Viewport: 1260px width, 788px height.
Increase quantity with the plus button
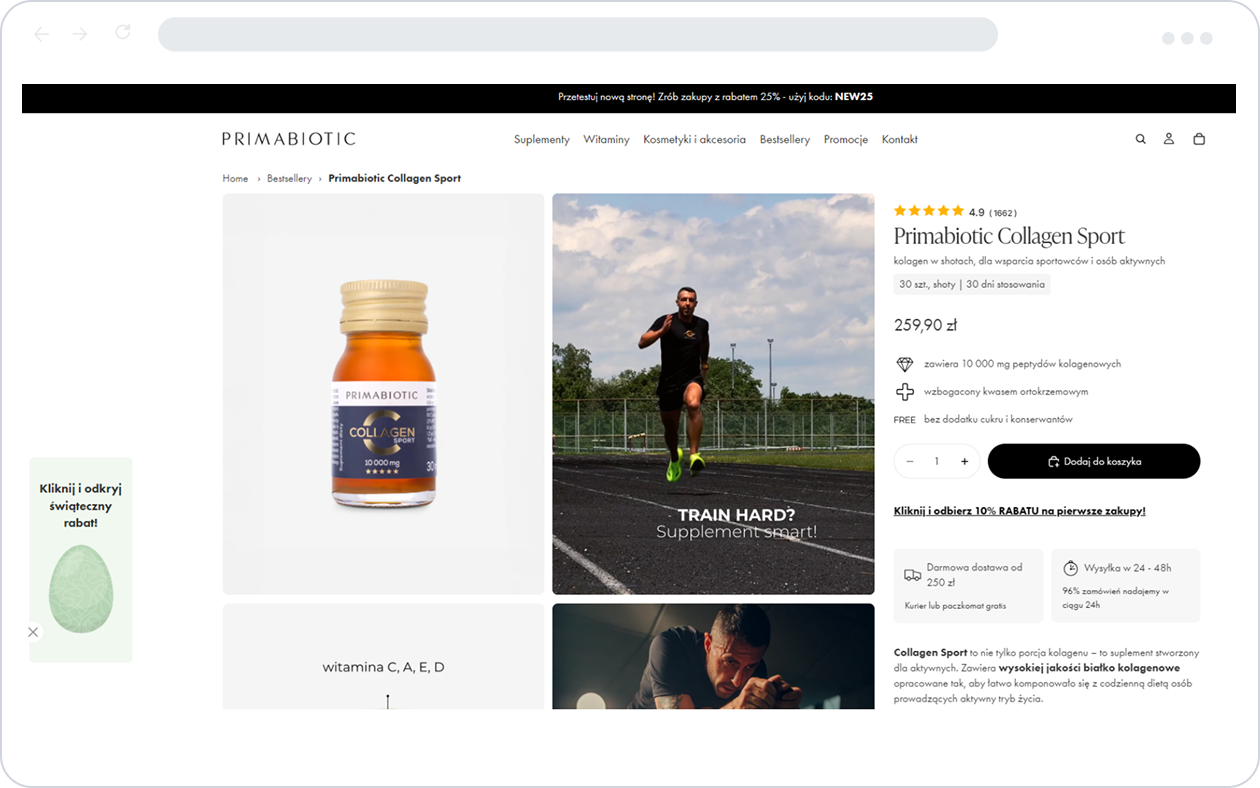click(964, 461)
